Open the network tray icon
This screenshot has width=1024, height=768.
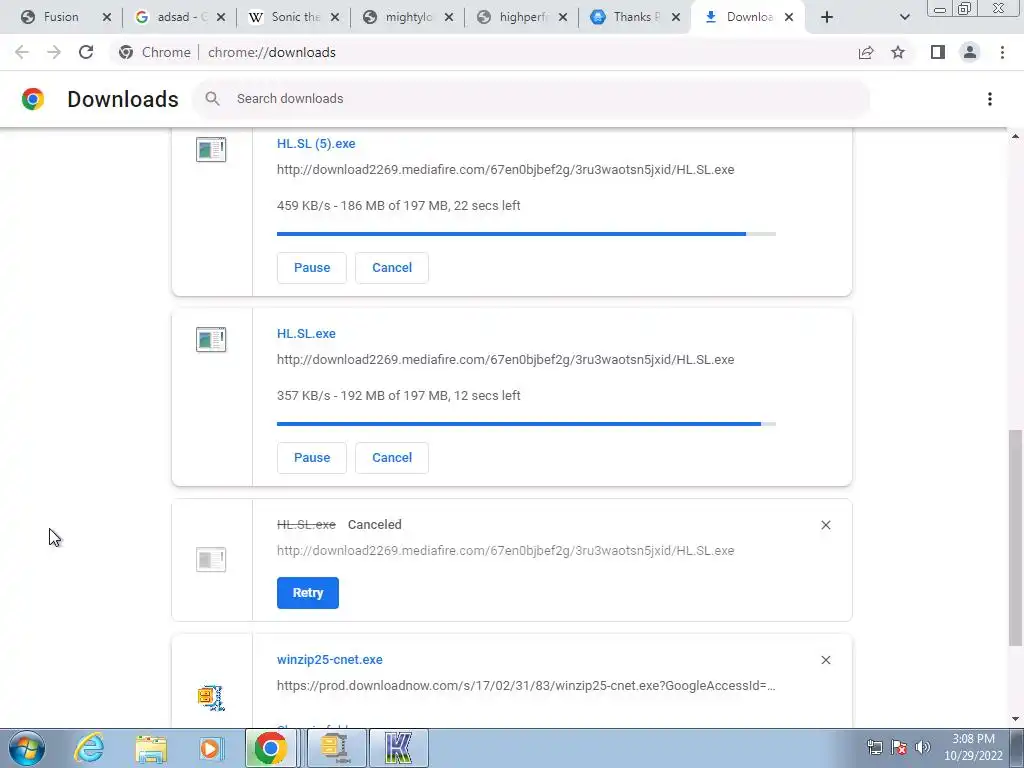(874, 747)
